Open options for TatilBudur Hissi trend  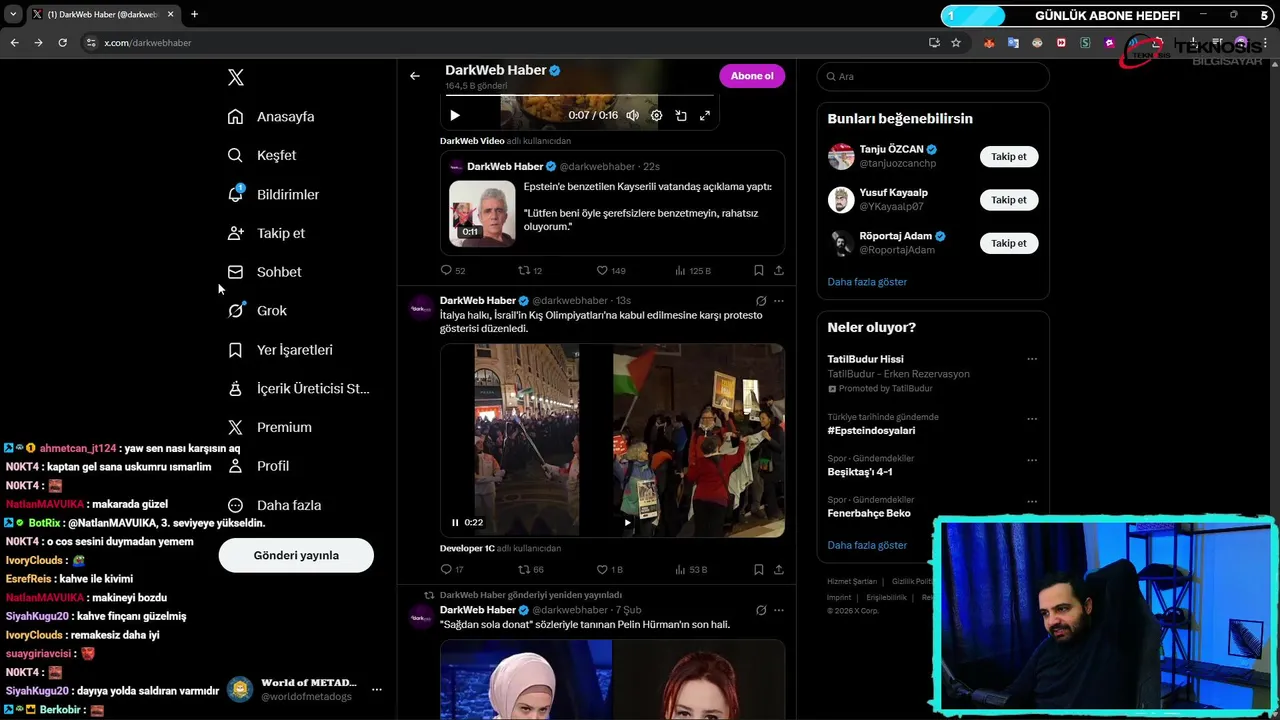(x=1032, y=360)
